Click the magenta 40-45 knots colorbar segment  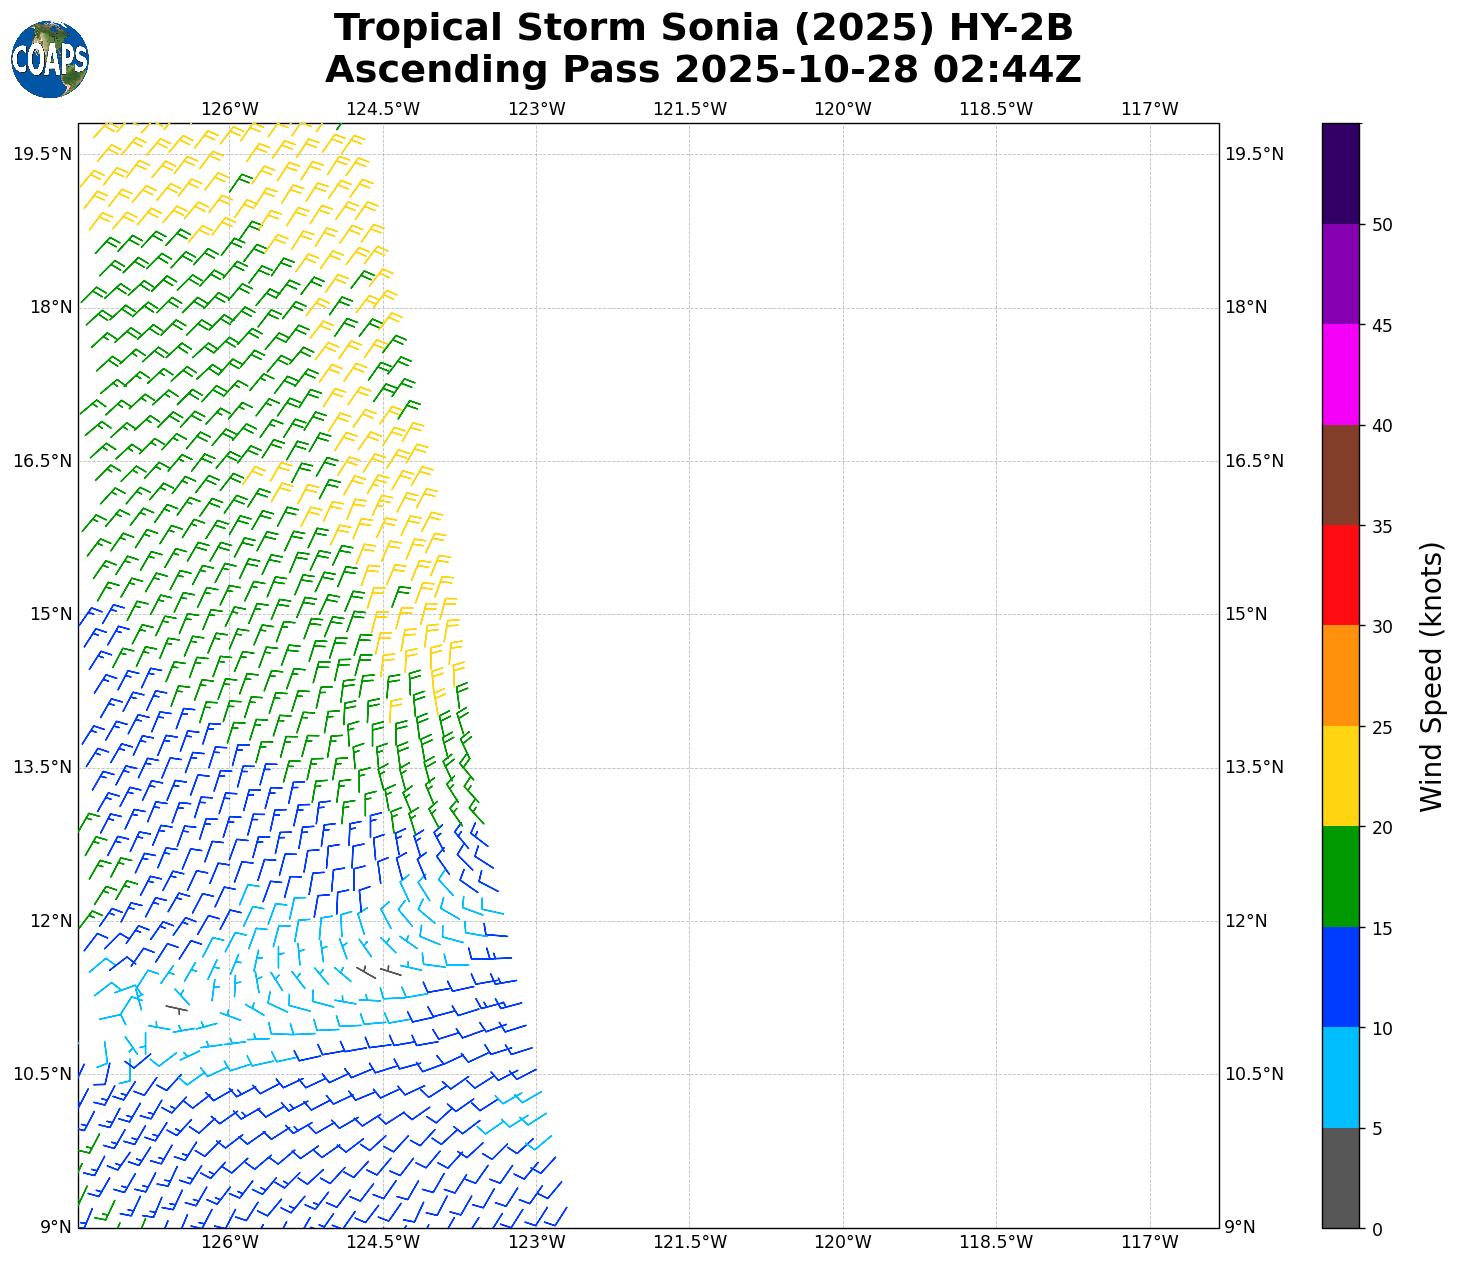pyautogui.click(x=1340, y=374)
